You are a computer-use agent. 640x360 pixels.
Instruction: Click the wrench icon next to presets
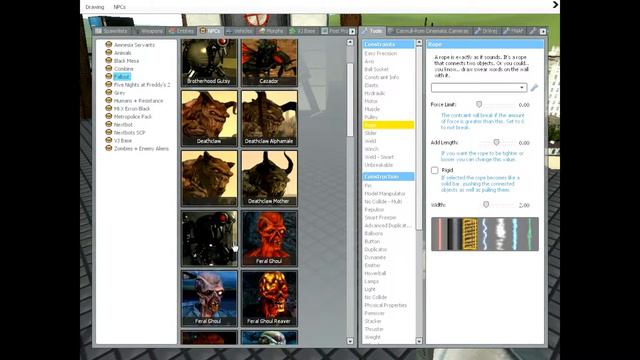(534, 87)
